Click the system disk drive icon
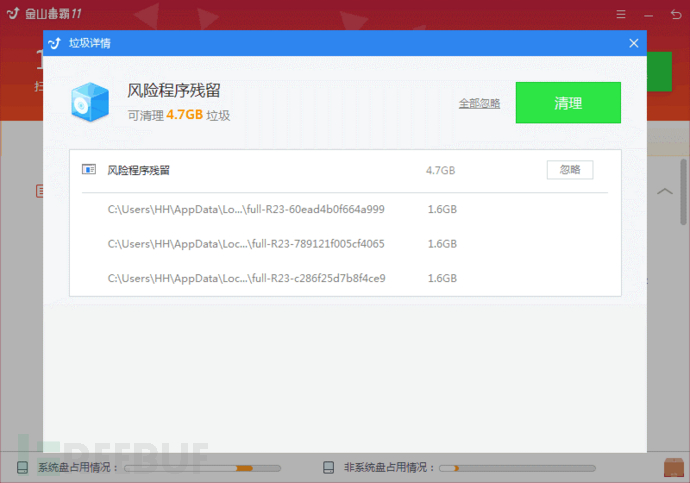The width and height of the screenshot is (690, 483). [22, 467]
